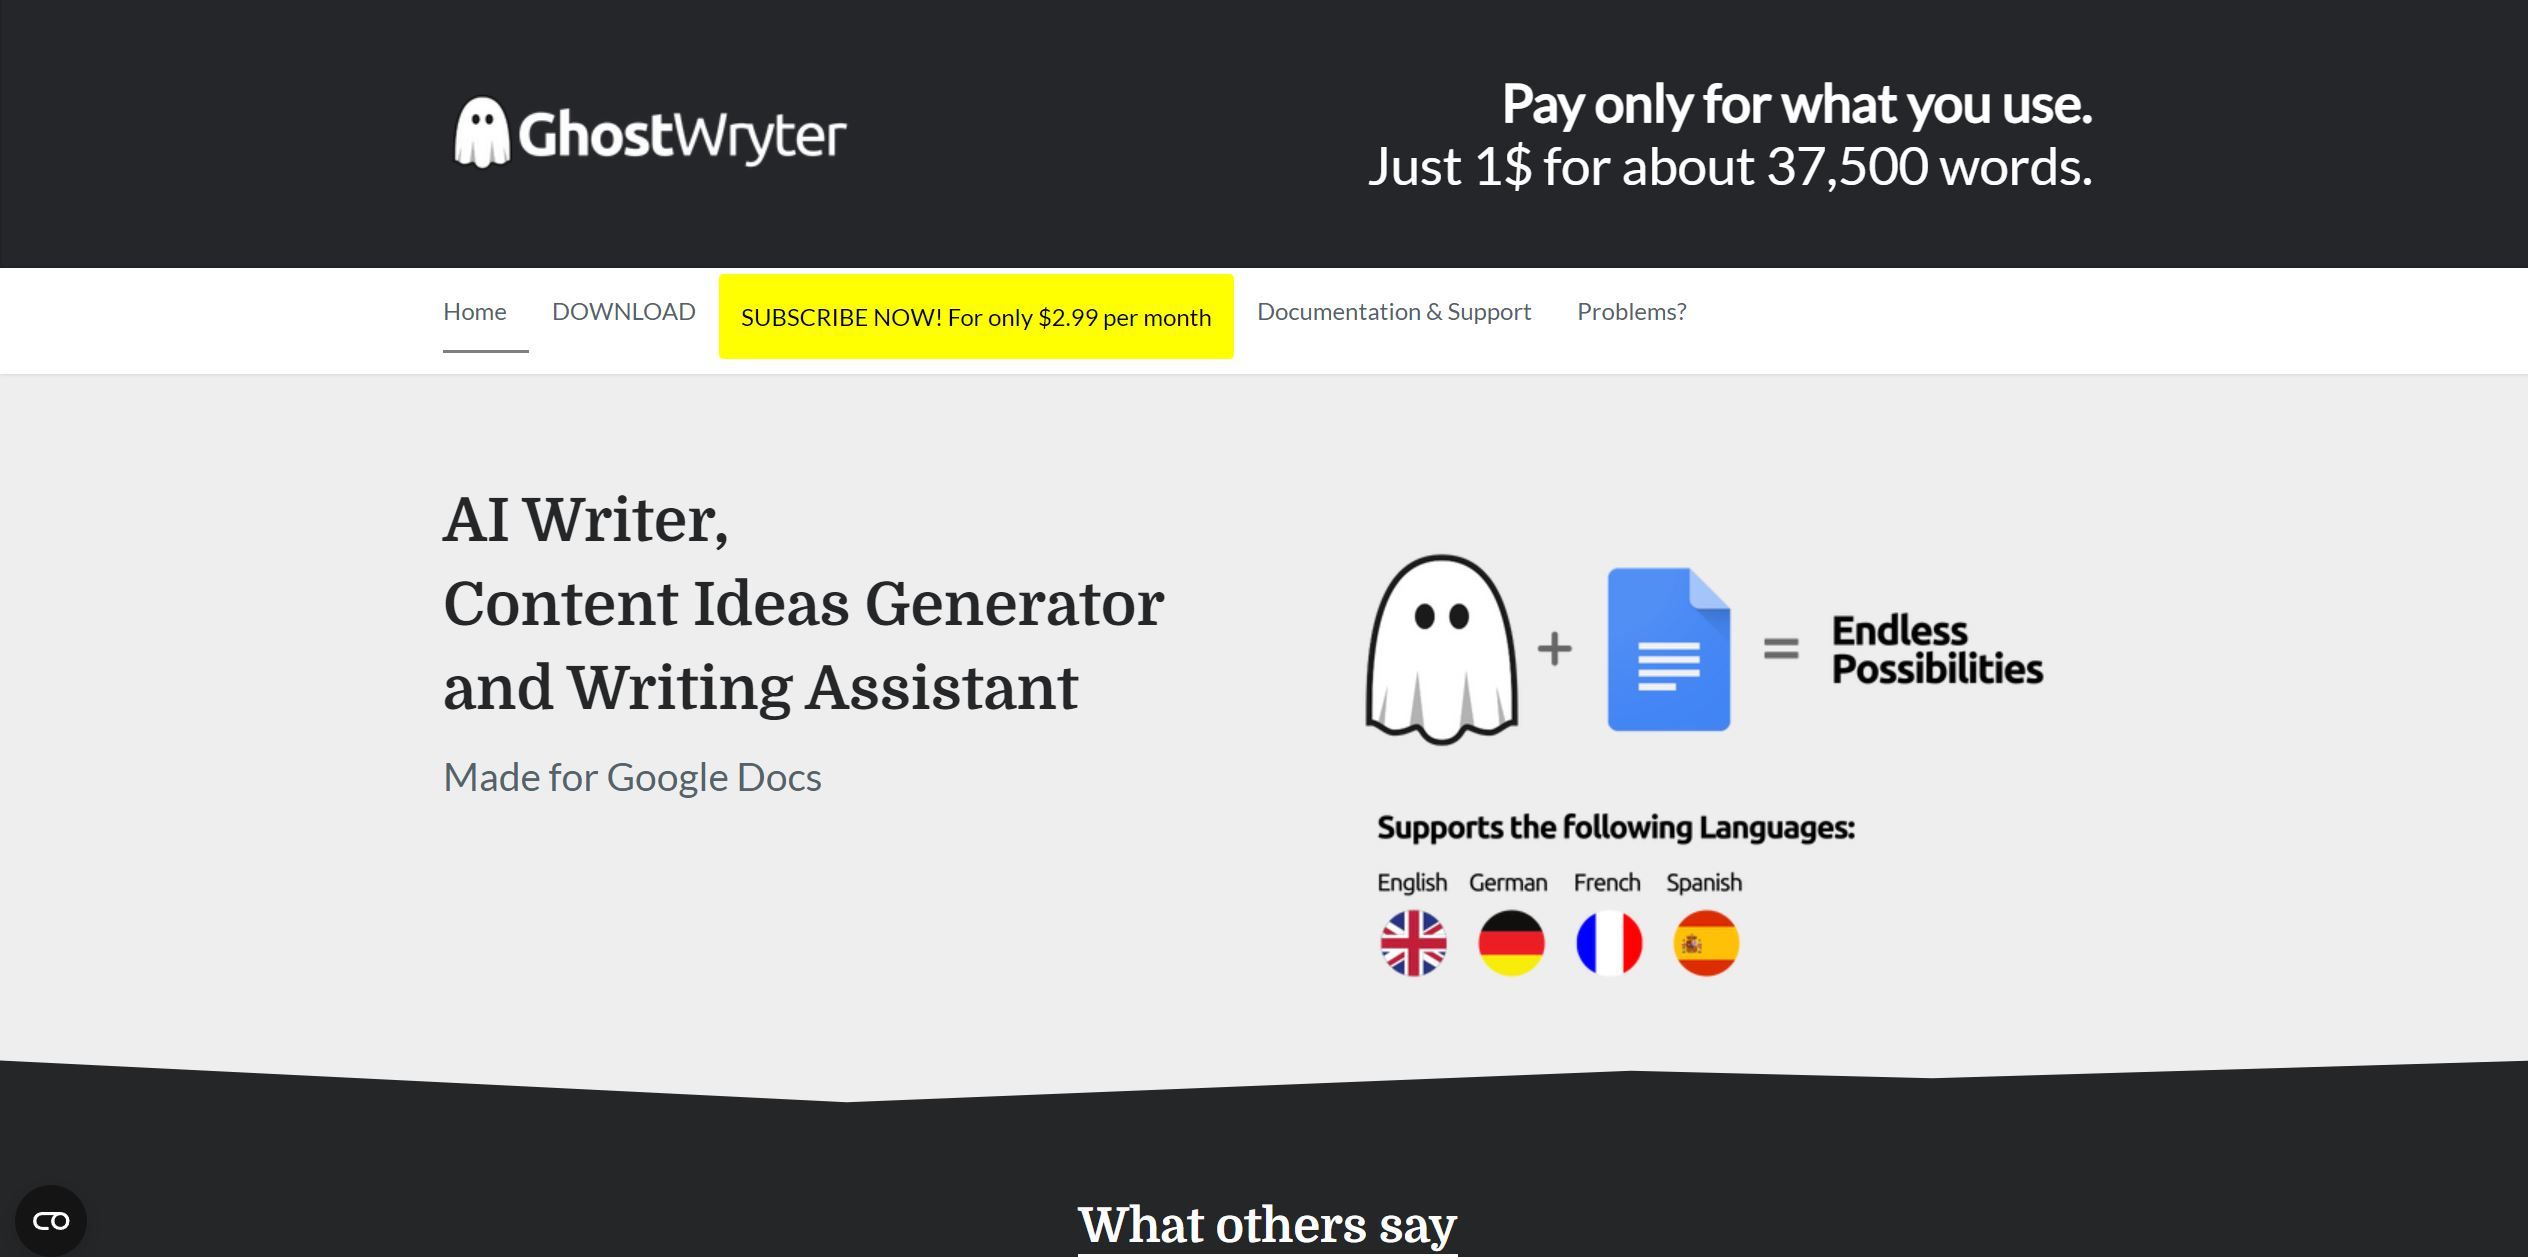
Task: Open the Problems? menu link
Action: (x=1632, y=312)
